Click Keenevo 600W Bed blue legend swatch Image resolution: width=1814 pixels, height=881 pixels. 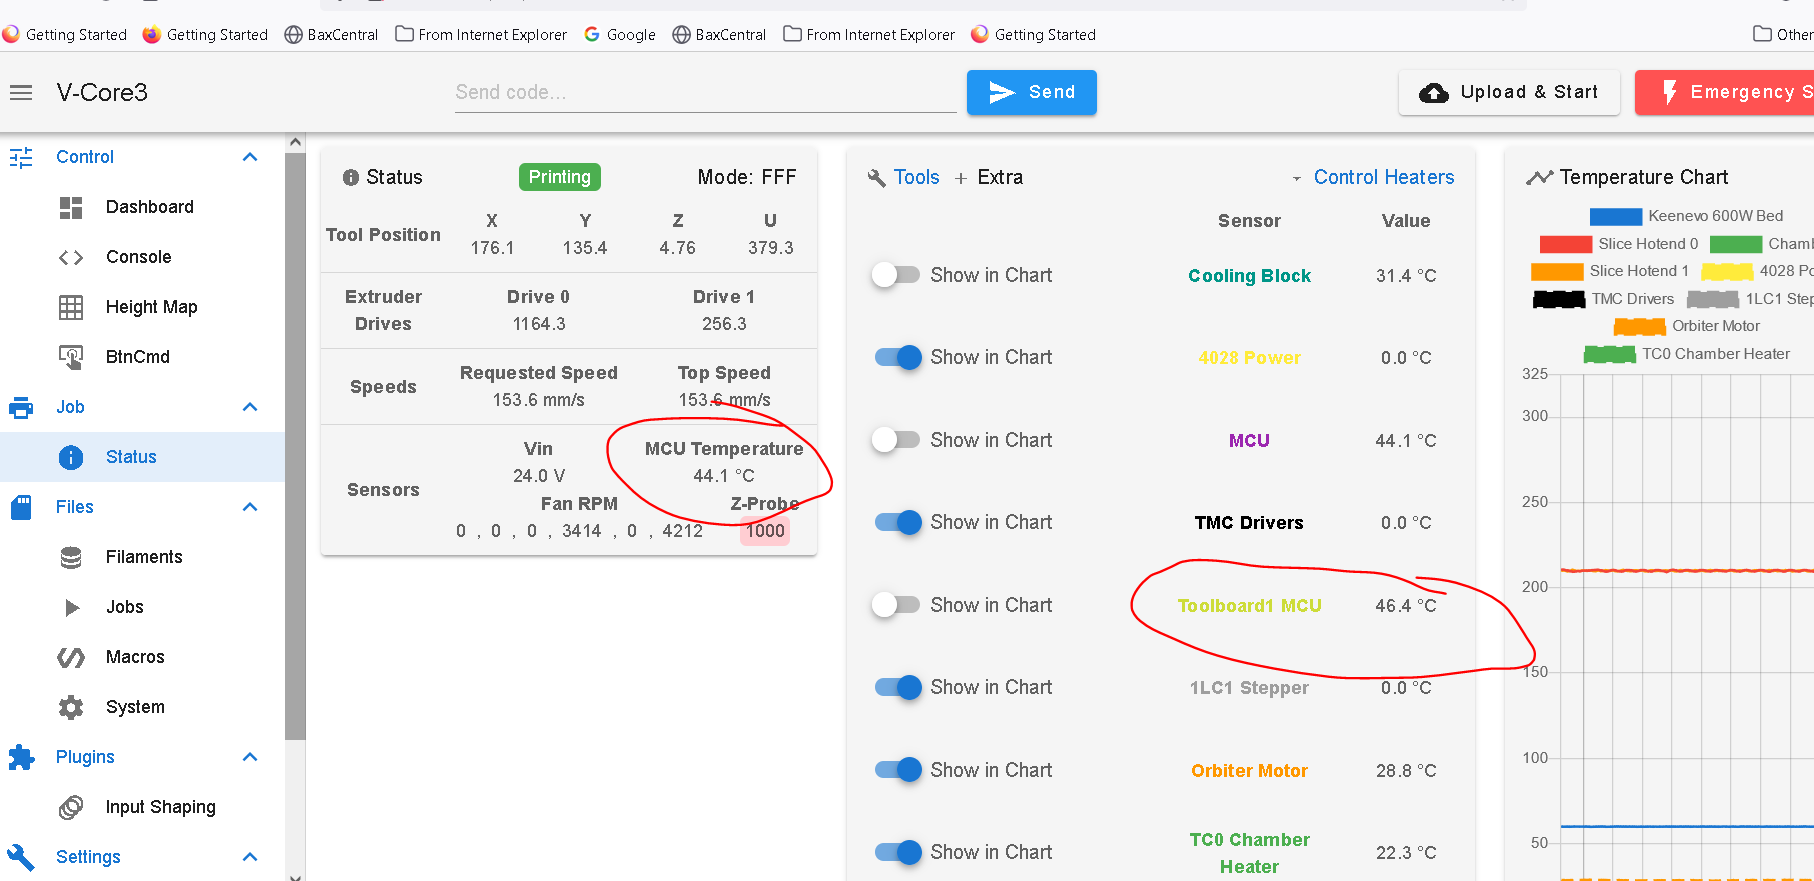coord(1615,216)
